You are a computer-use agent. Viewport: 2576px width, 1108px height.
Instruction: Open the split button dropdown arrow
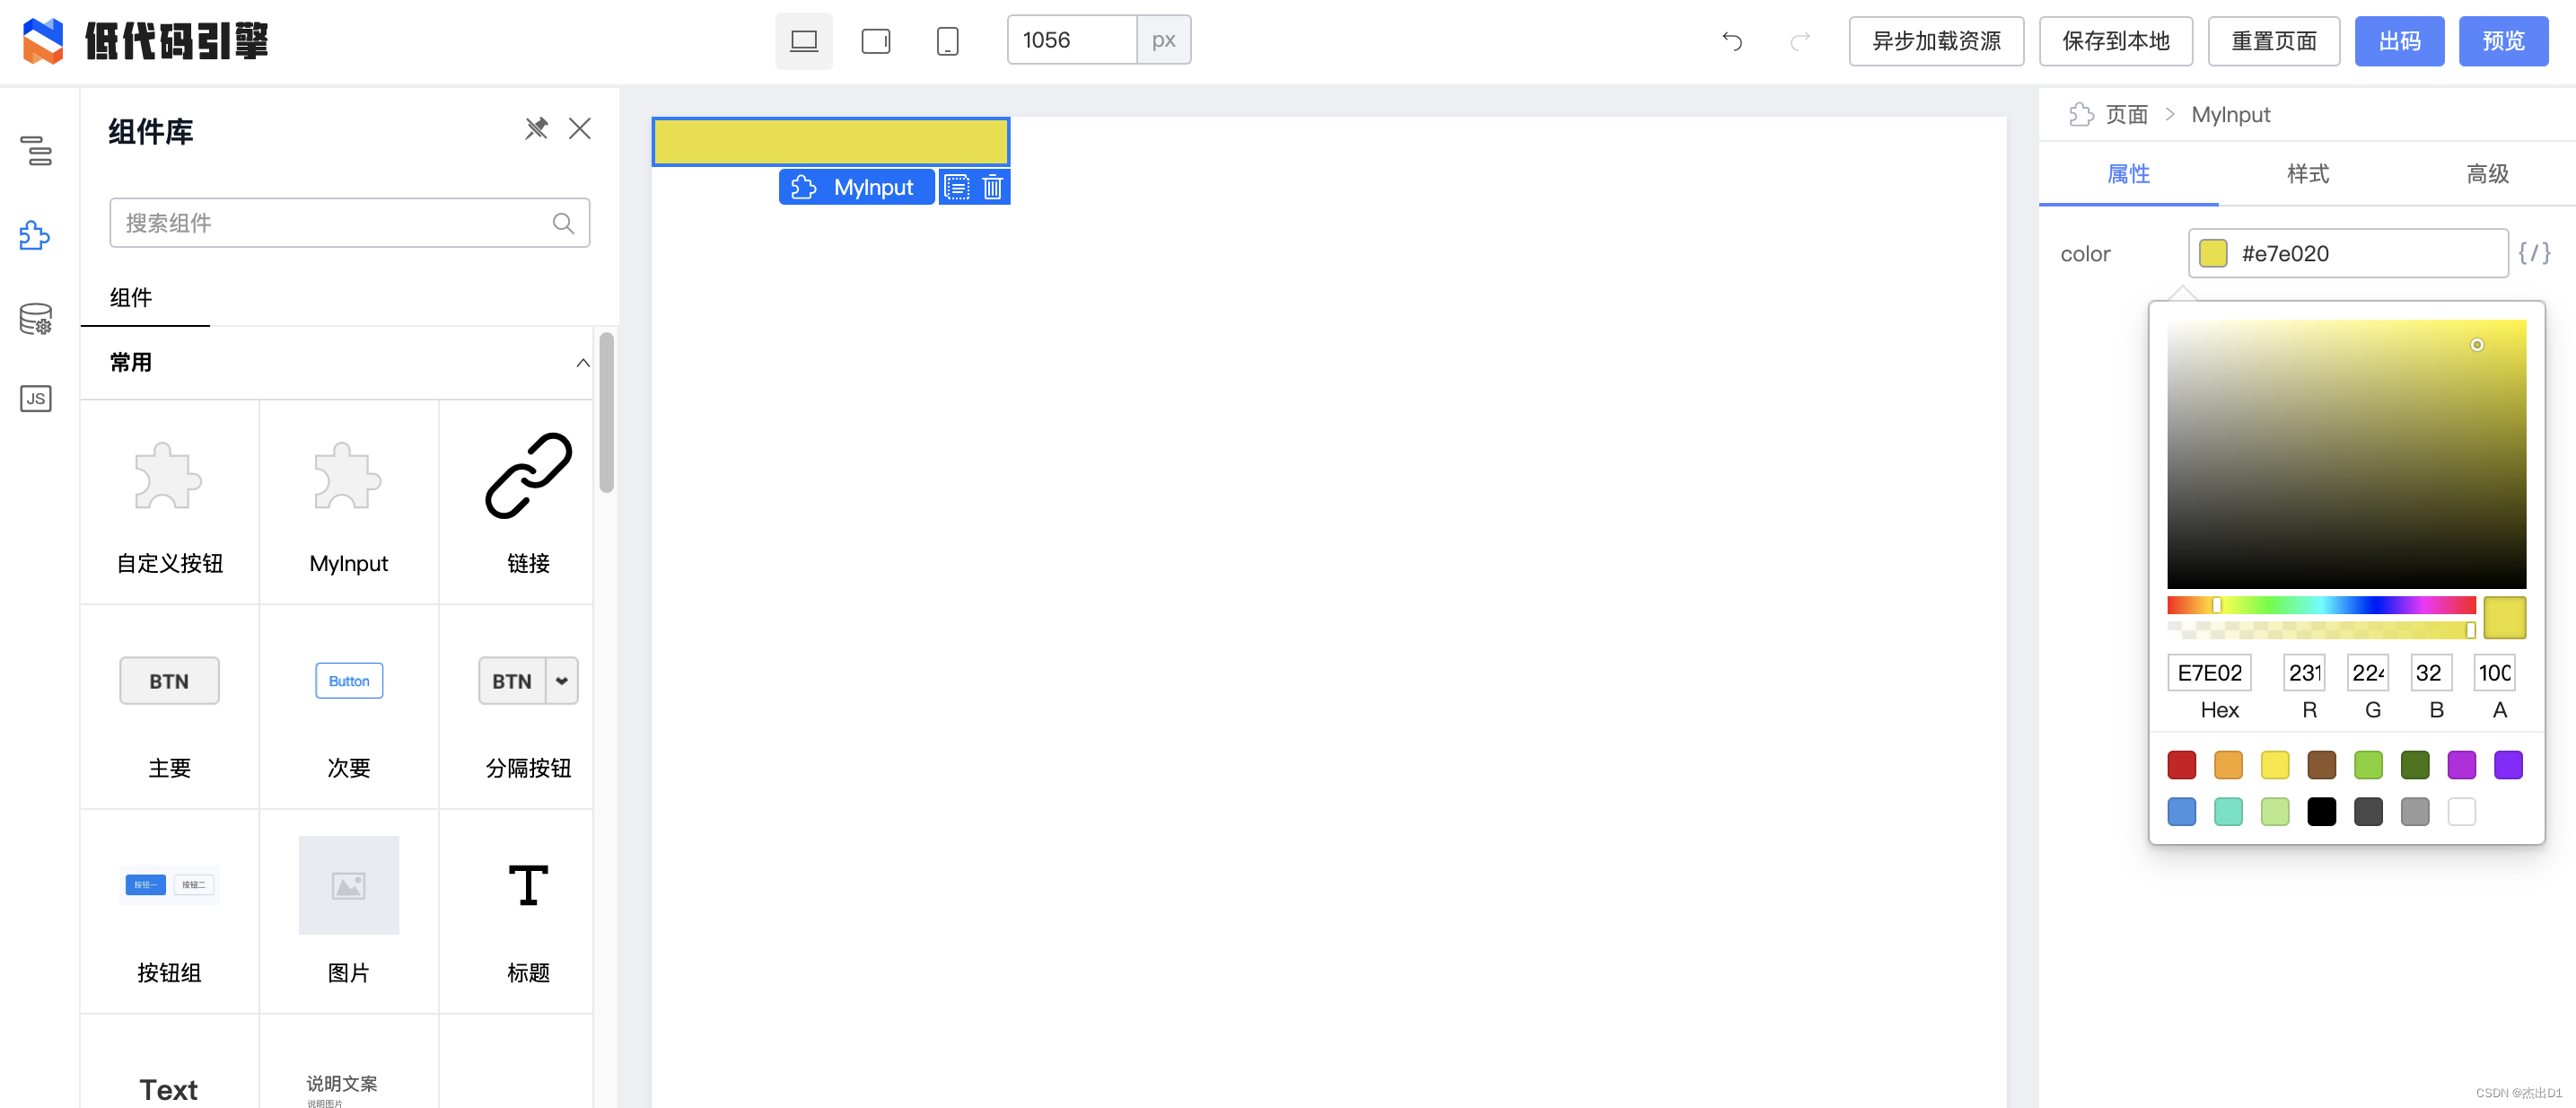[x=562, y=681]
